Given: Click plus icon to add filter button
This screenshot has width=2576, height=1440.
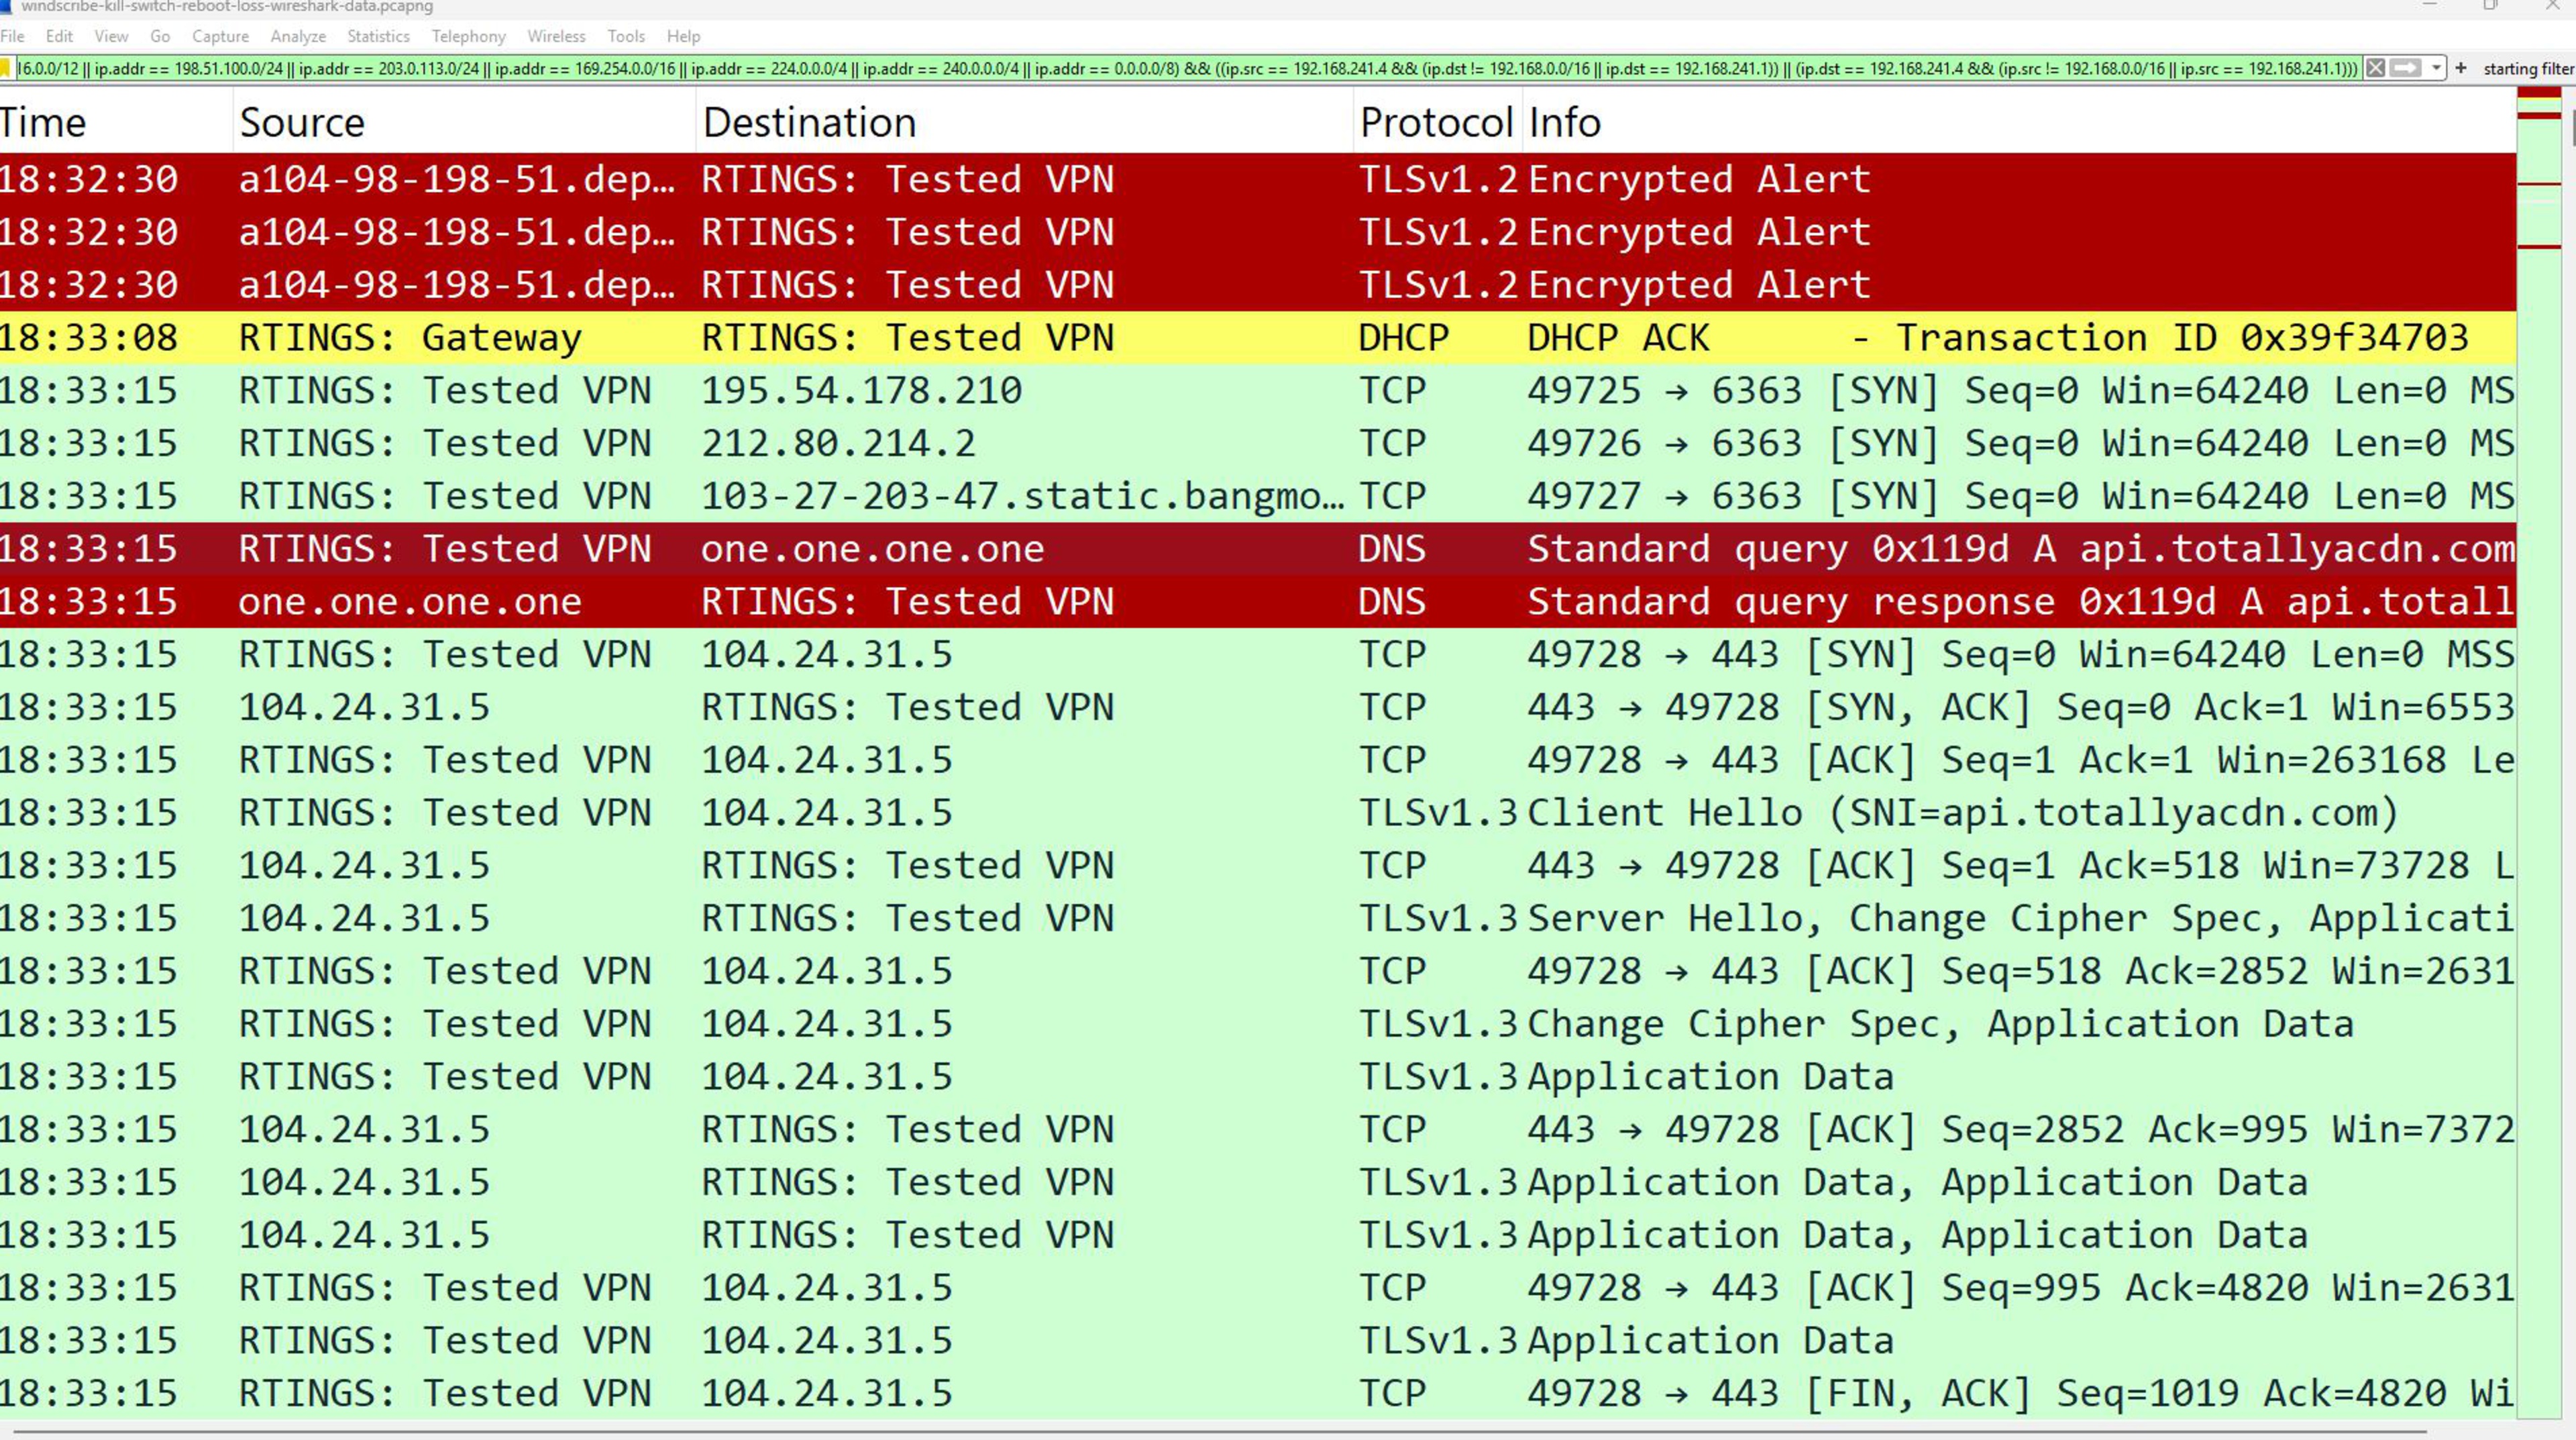Looking at the screenshot, I should pyautogui.click(x=2461, y=68).
